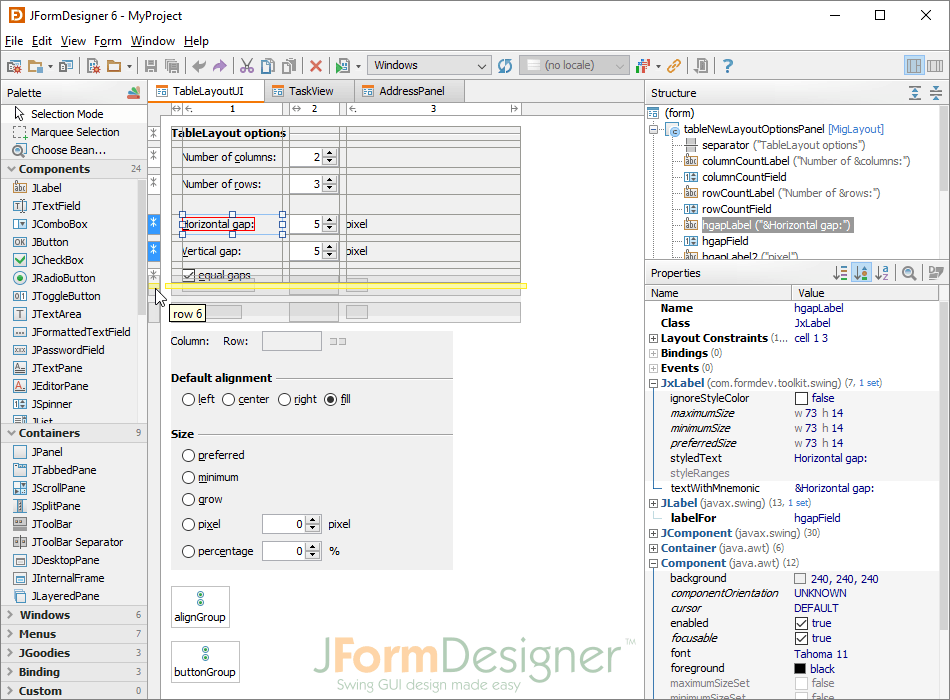
Task: Click the New Project toolbar icon
Action: pos(14,66)
